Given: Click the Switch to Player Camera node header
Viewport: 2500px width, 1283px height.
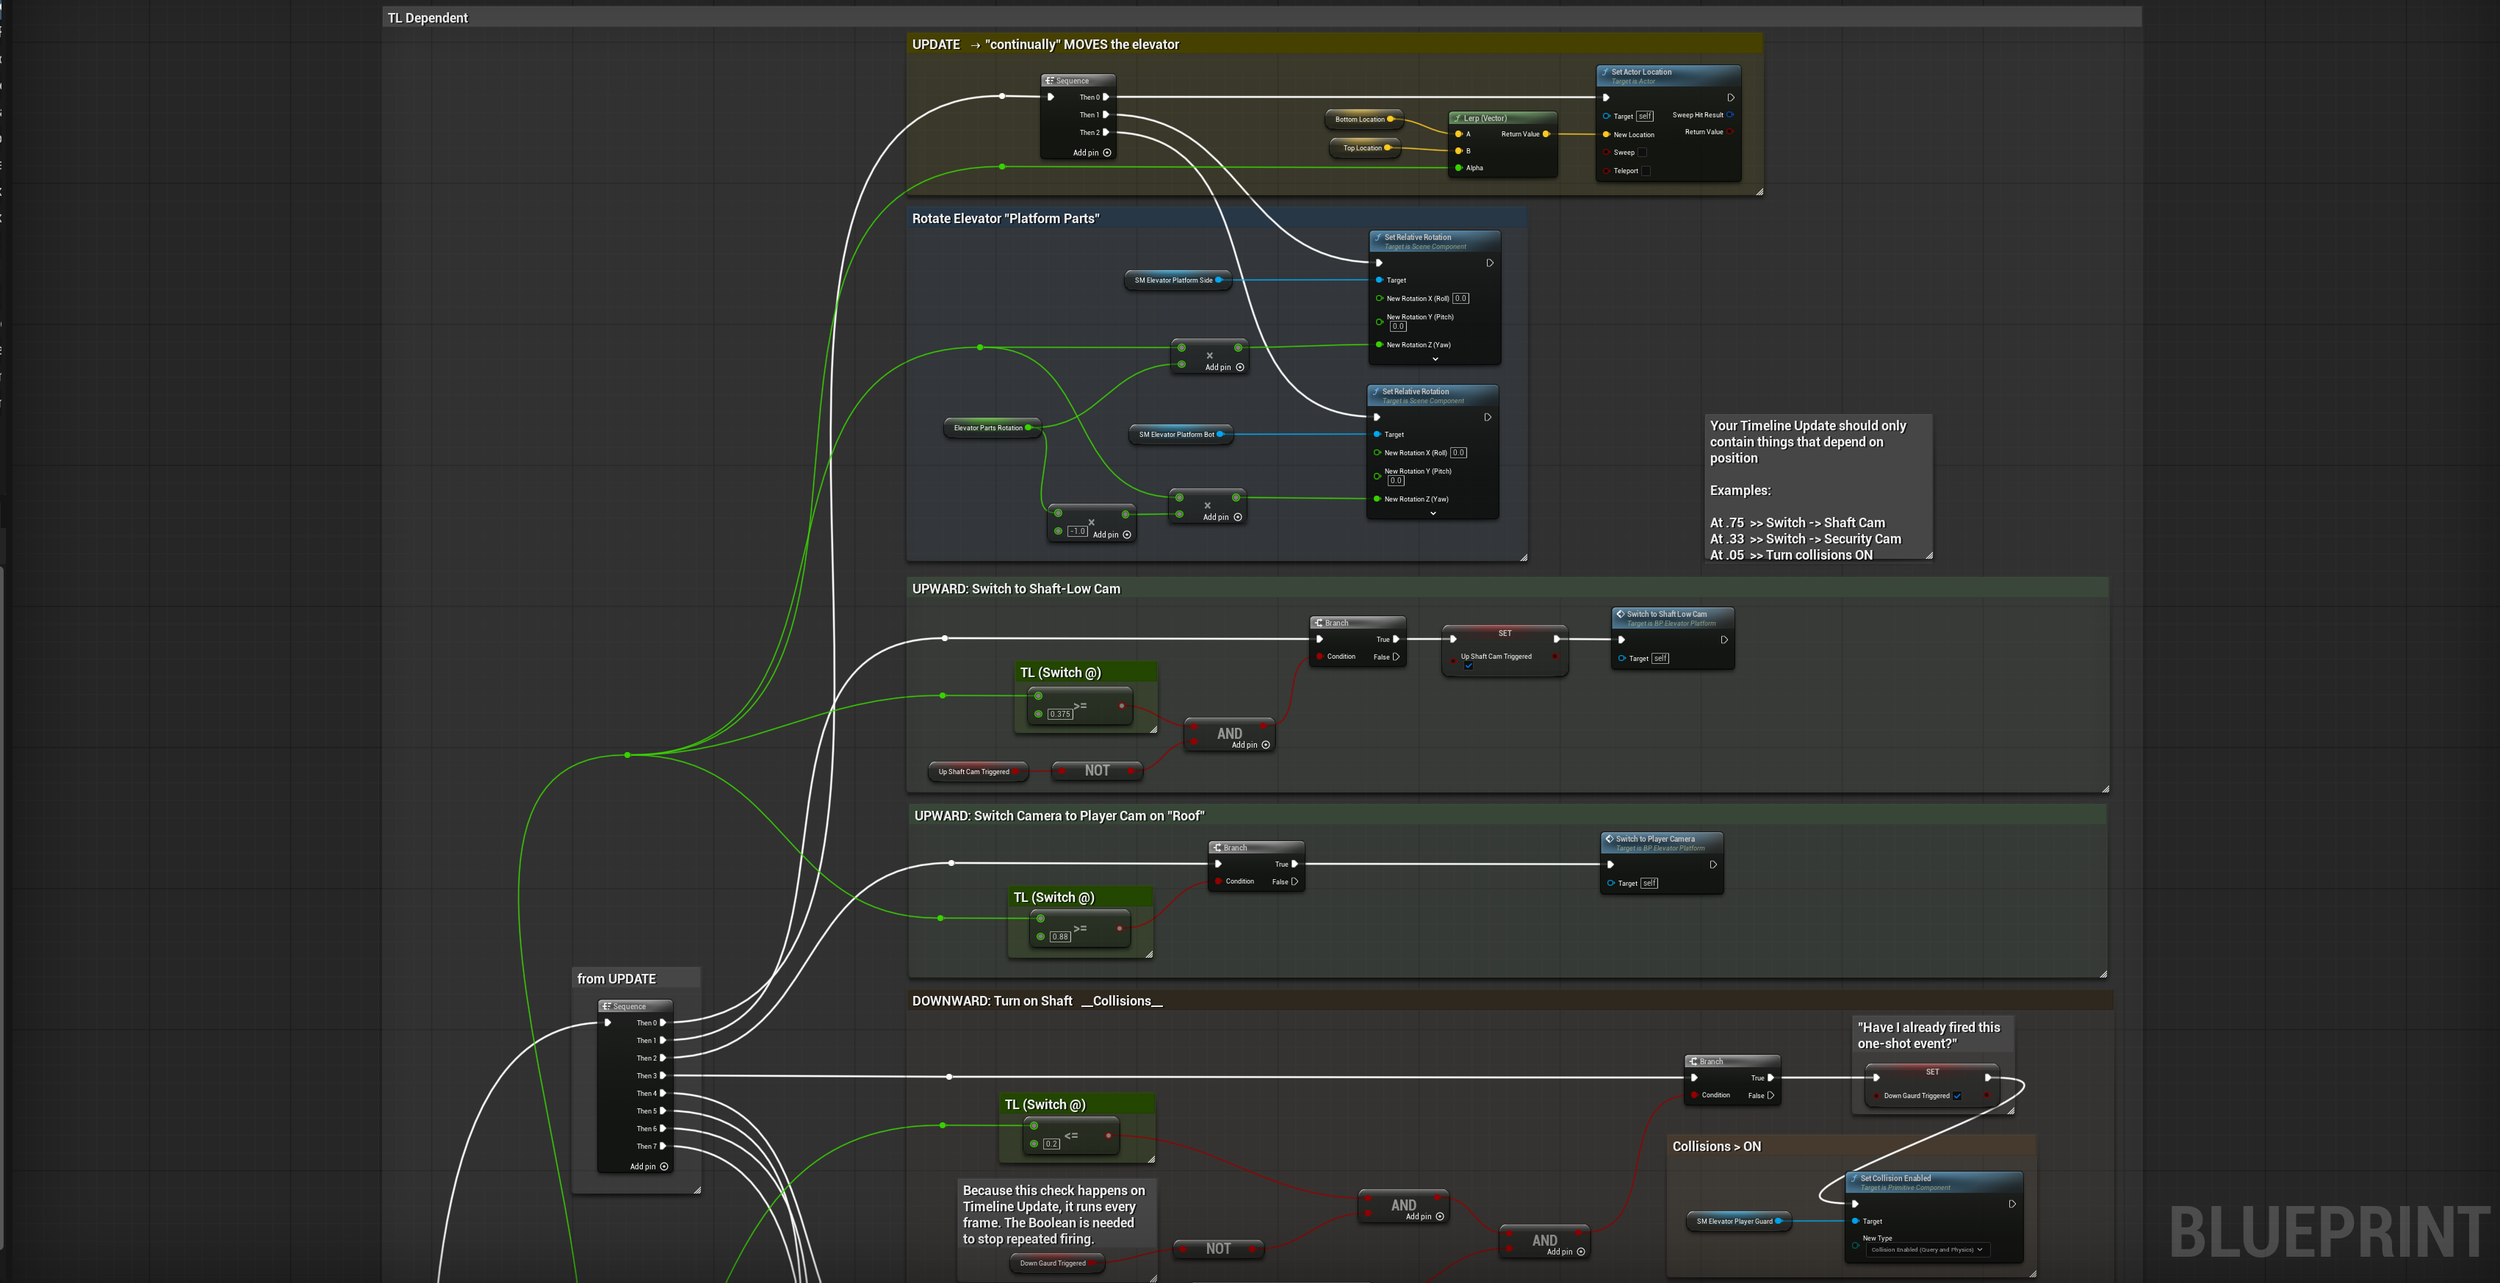Looking at the screenshot, I should tap(1661, 843).
